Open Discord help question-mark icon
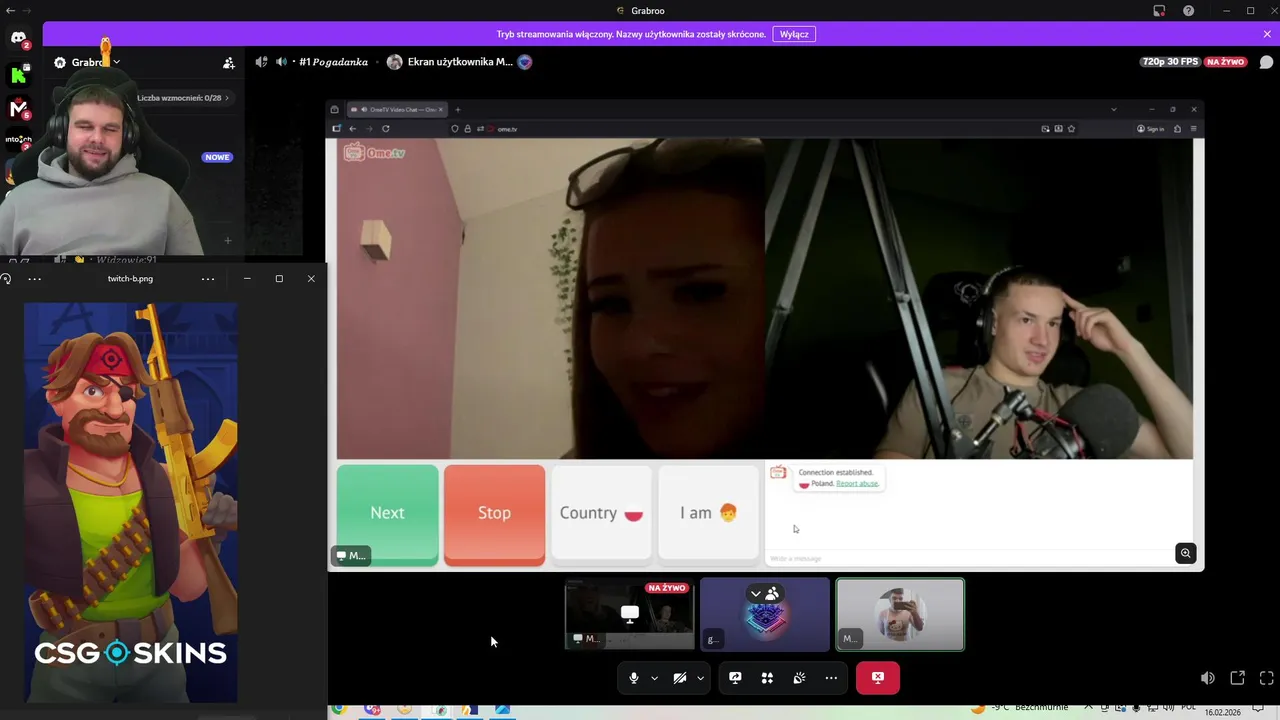Screen dimensions: 1280x720 1188,11
